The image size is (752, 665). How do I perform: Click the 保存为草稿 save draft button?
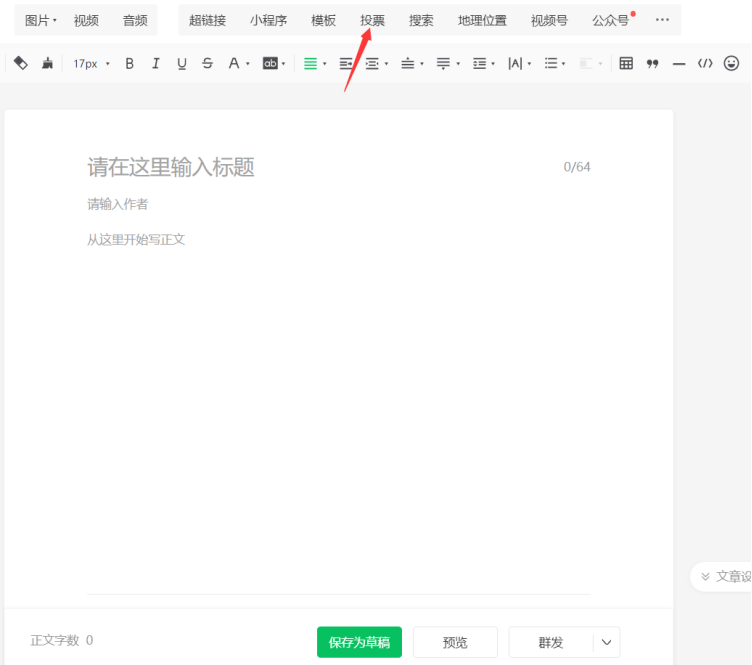[x=359, y=642]
